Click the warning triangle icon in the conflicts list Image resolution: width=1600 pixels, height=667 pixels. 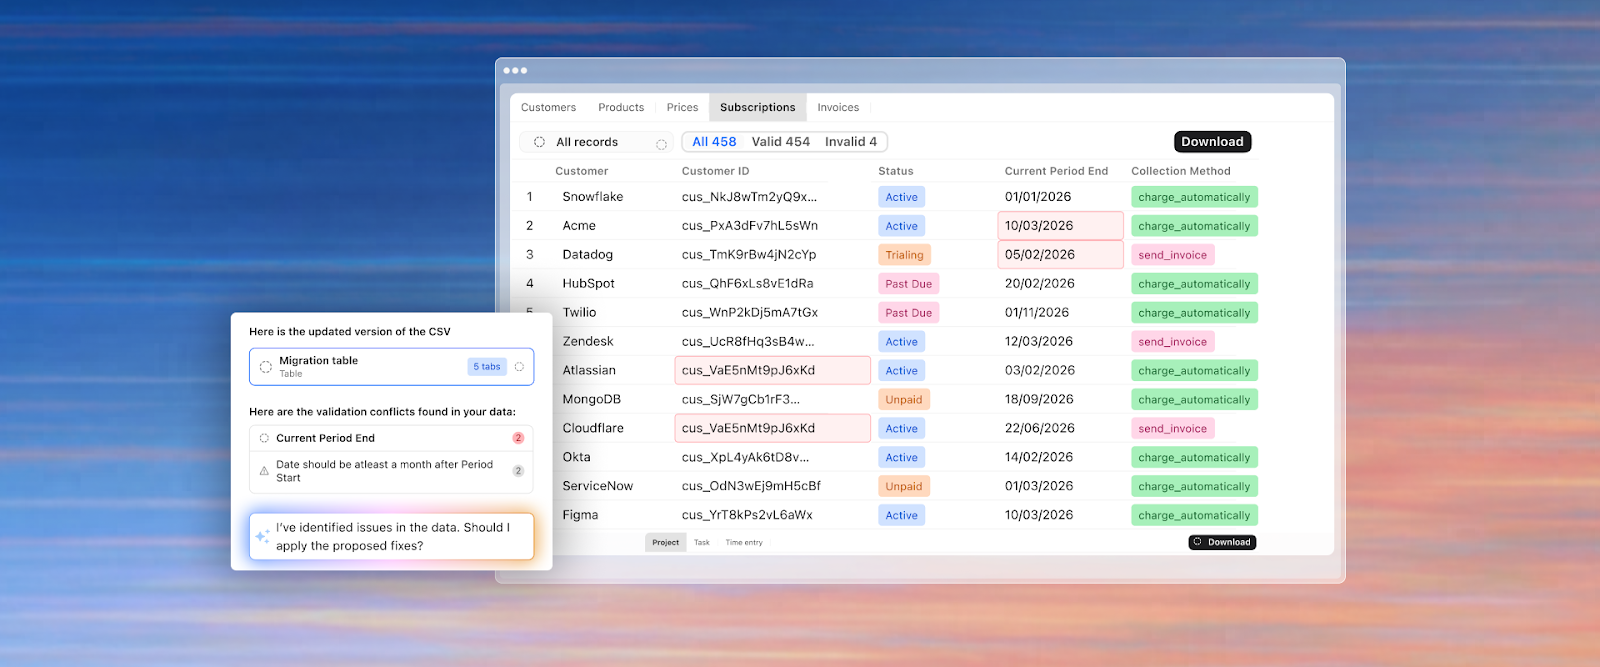coord(264,471)
